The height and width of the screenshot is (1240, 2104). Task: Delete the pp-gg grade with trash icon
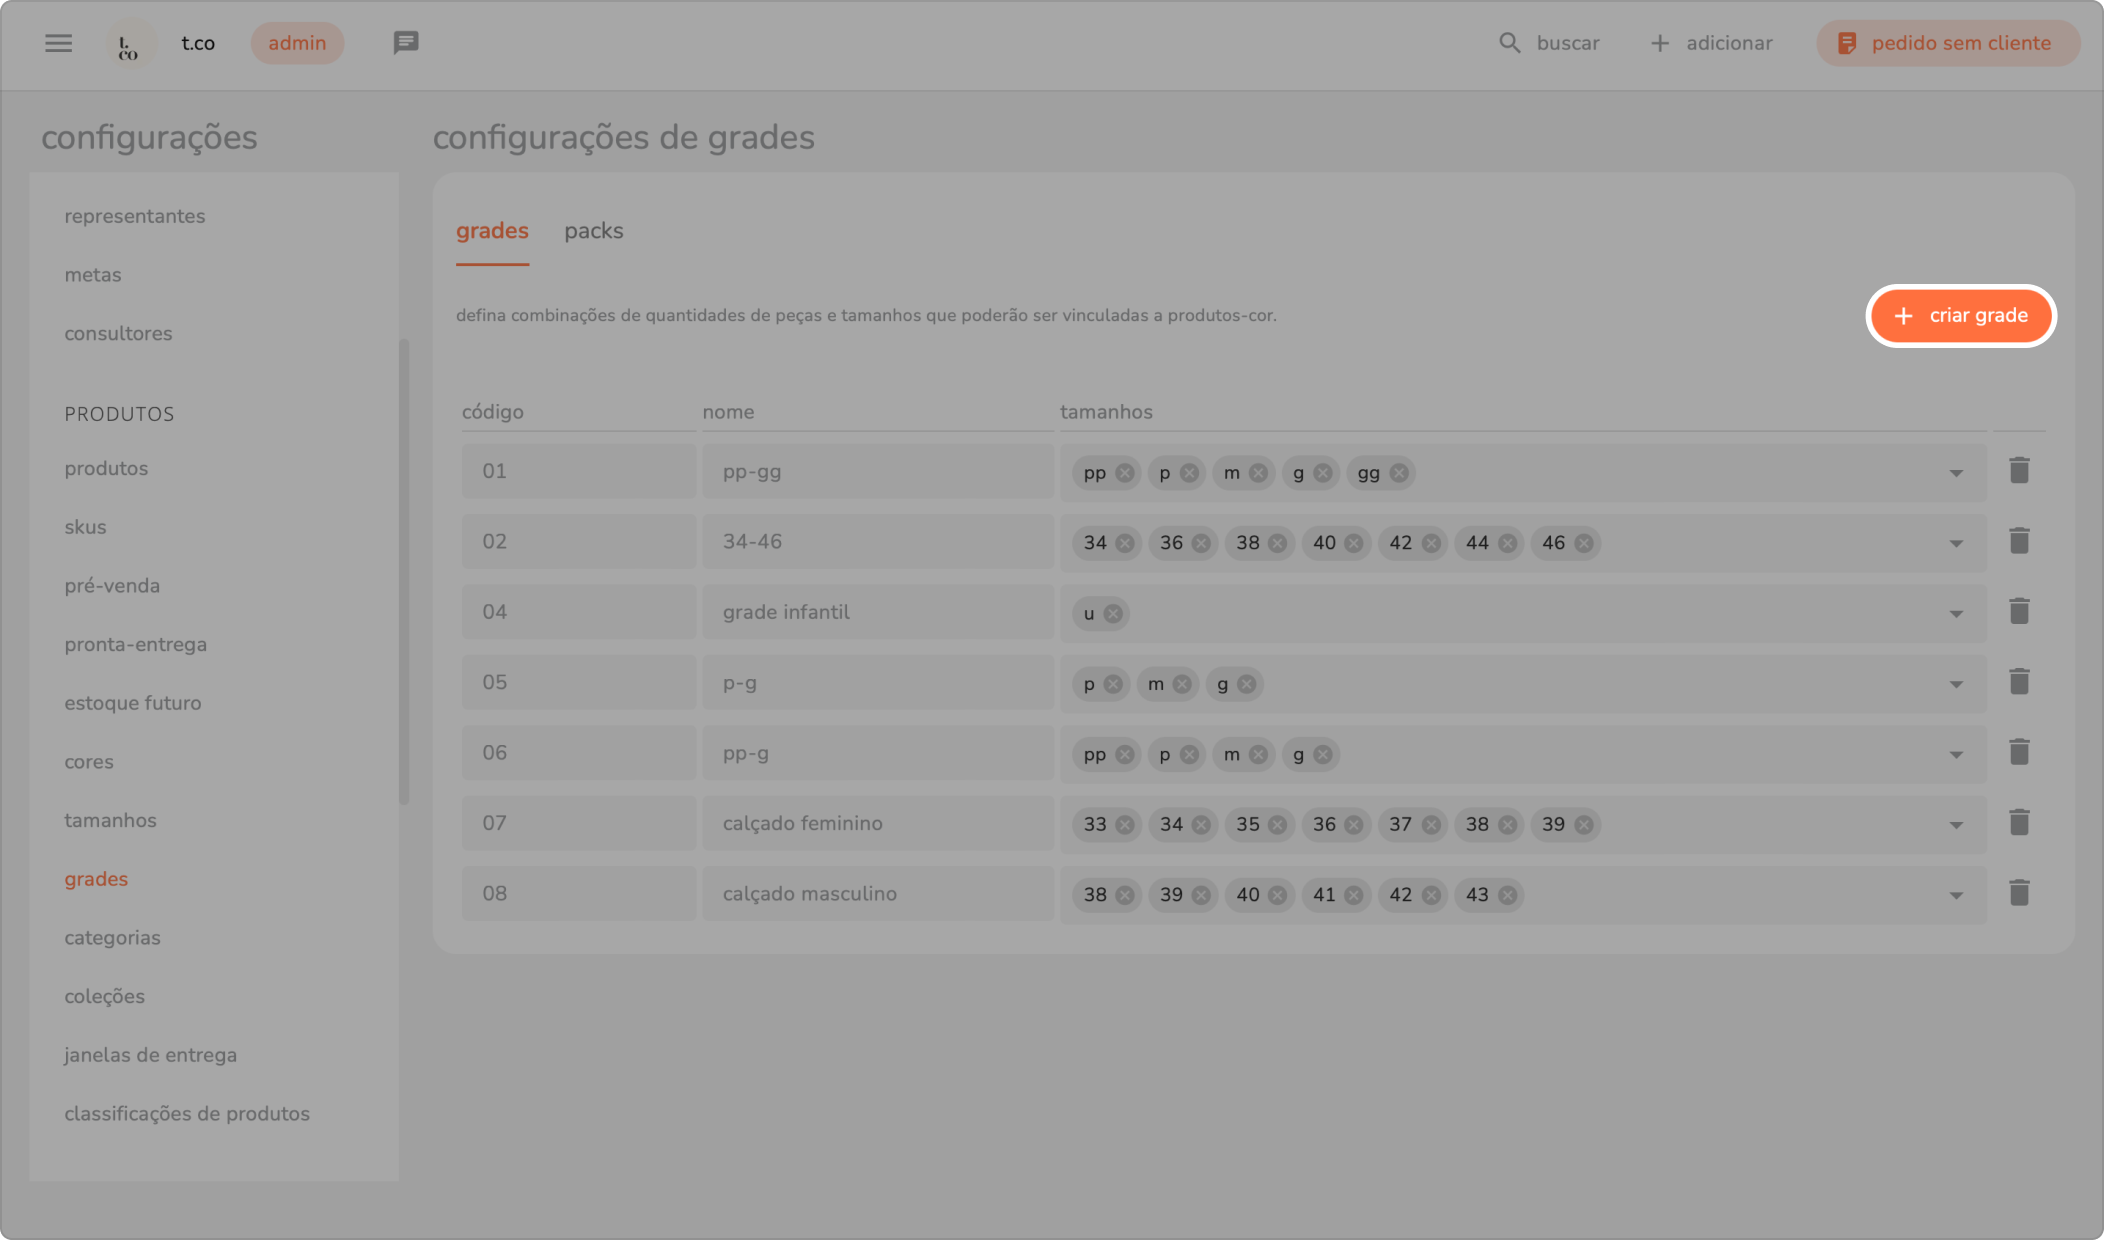(x=2019, y=471)
